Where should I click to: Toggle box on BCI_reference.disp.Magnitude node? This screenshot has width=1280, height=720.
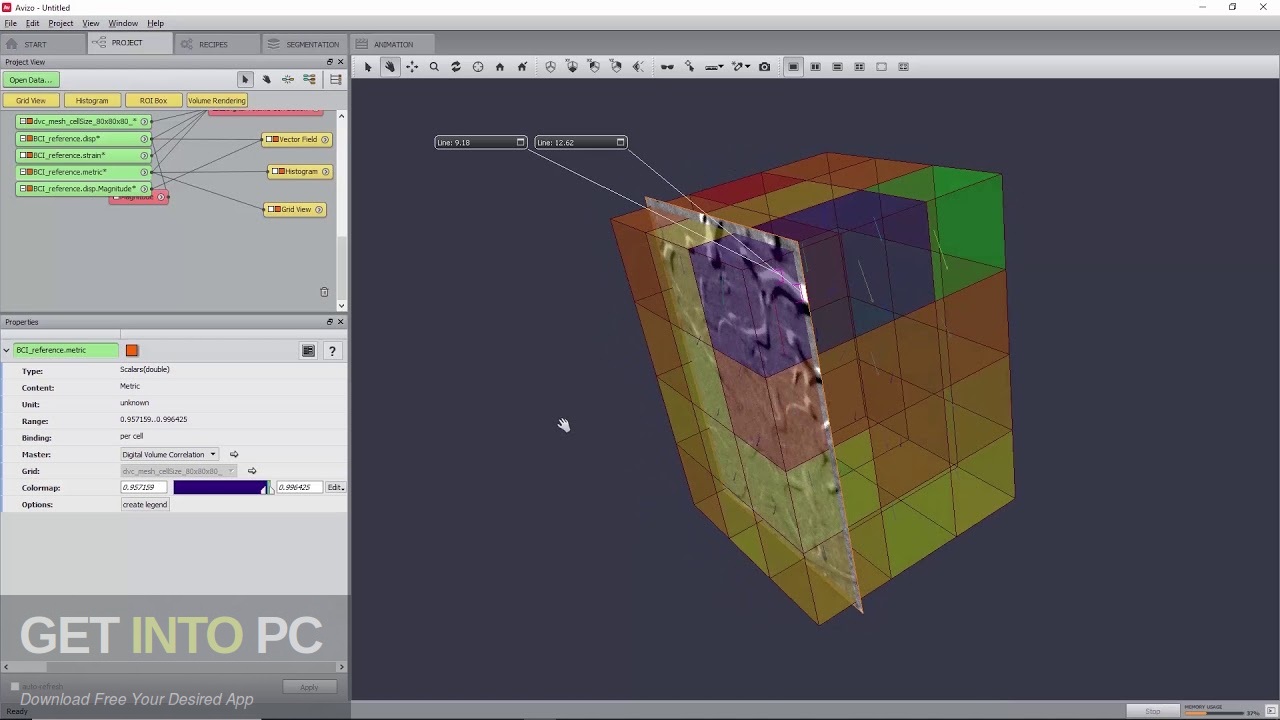tap(23, 188)
